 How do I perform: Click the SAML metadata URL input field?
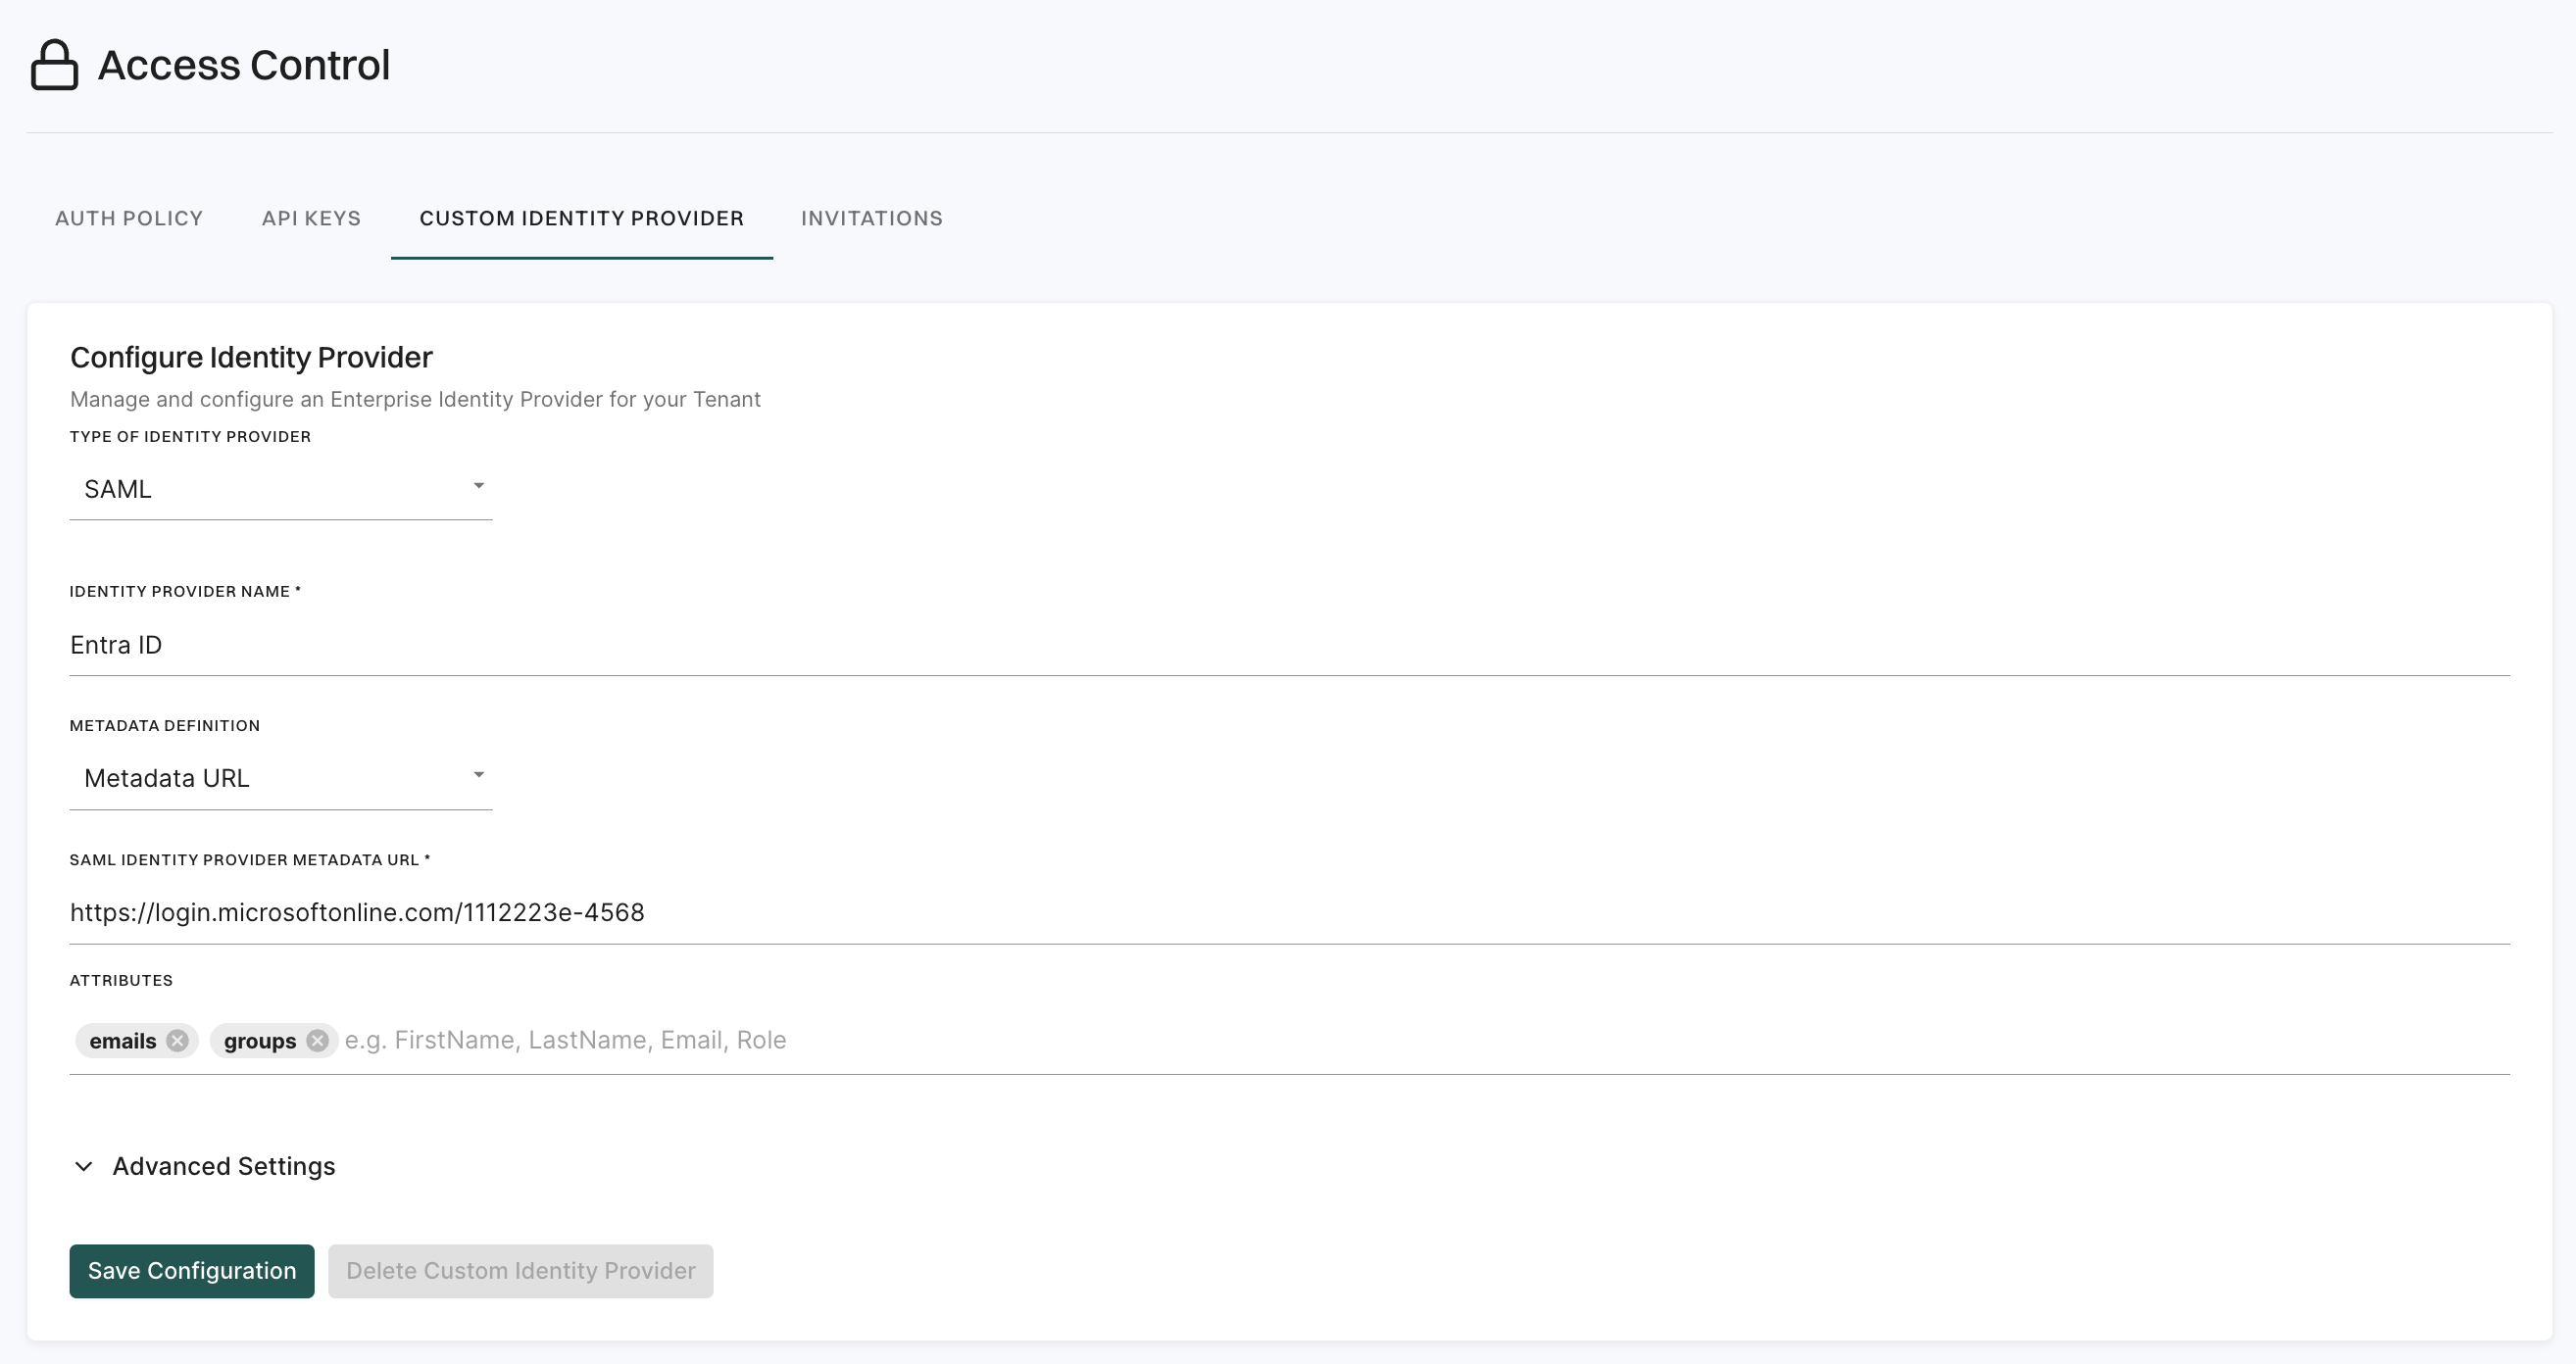point(1289,912)
